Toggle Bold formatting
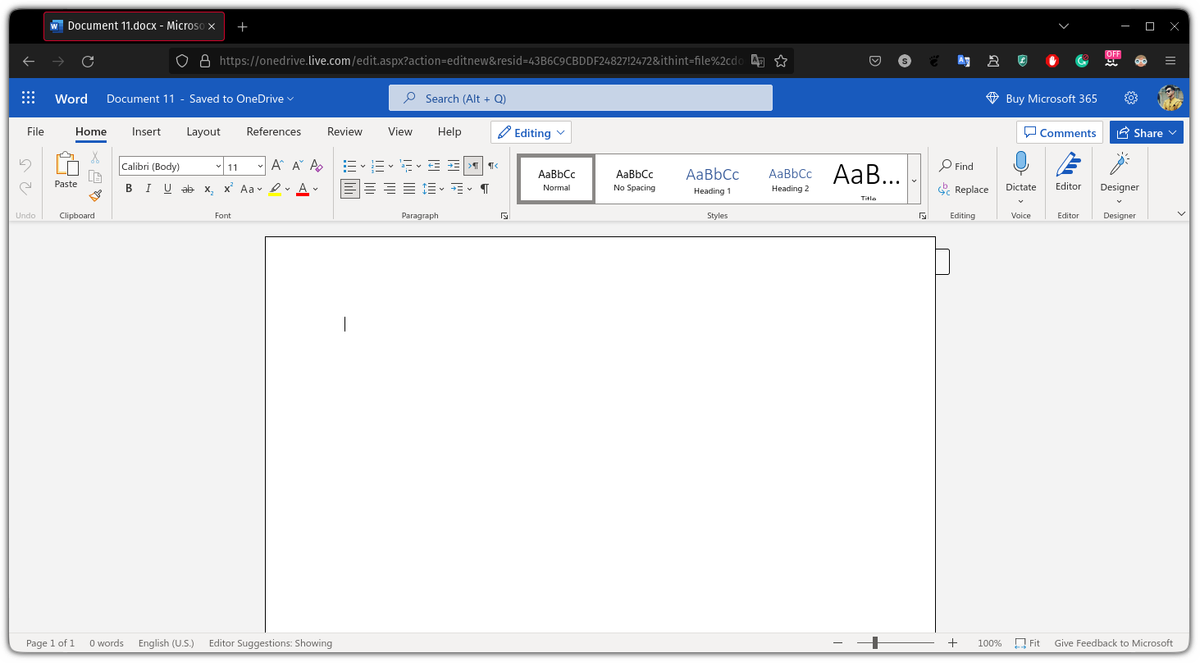 point(128,189)
